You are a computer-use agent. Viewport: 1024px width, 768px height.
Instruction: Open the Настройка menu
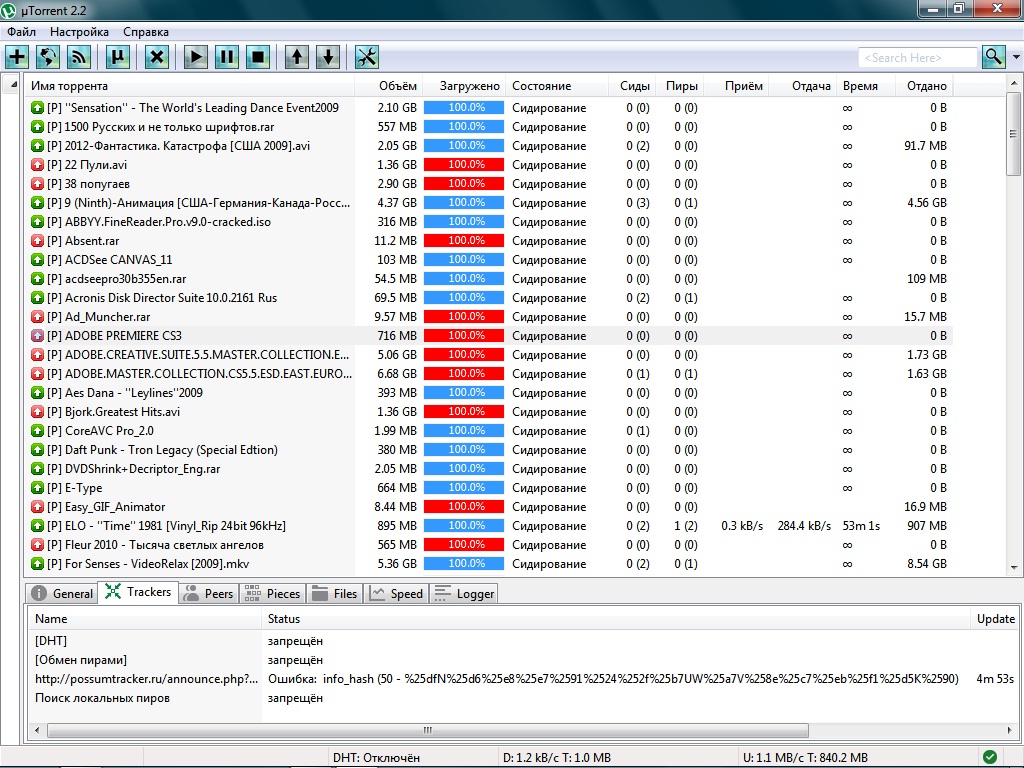[79, 32]
